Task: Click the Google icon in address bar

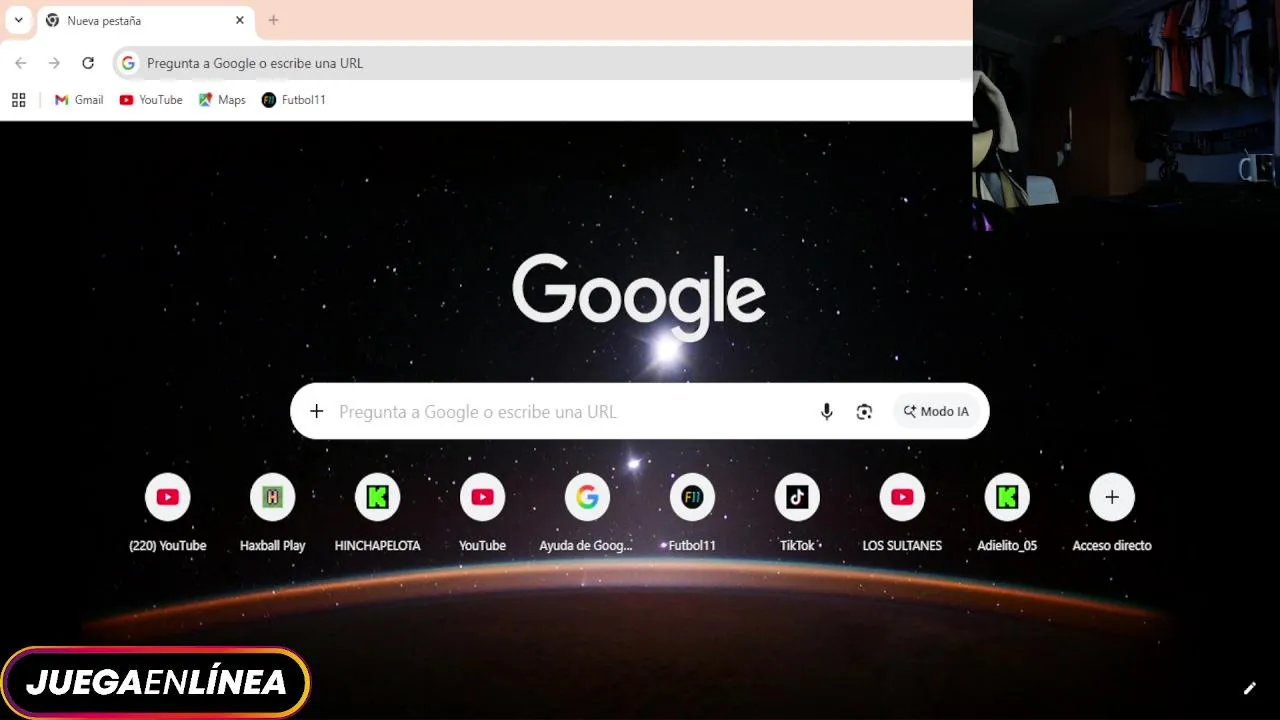Action: (128, 63)
